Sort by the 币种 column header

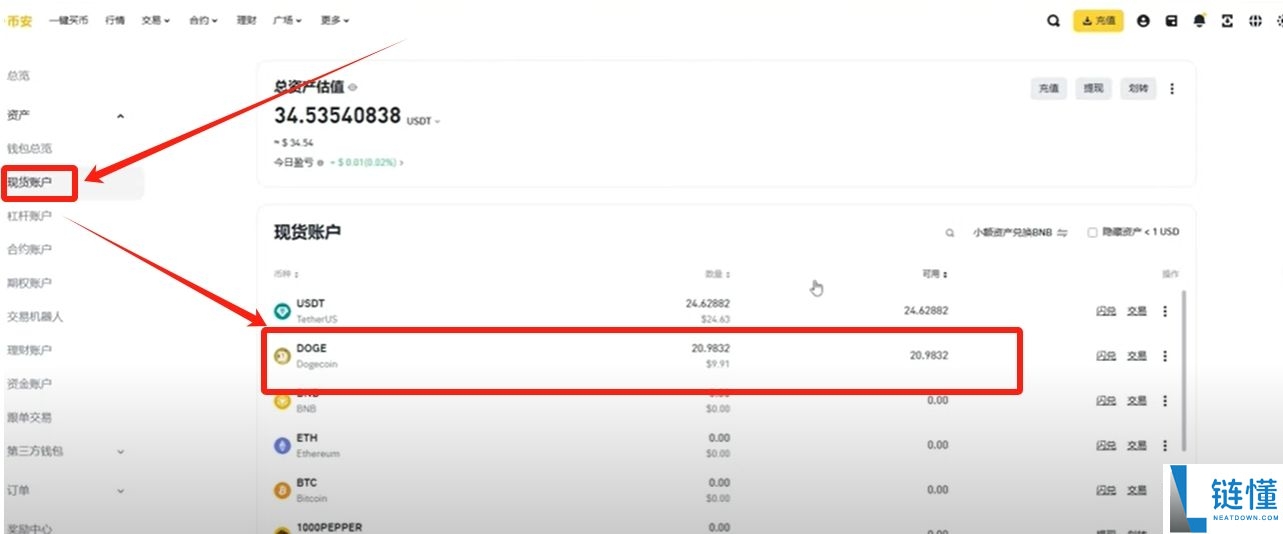[x=287, y=274]
